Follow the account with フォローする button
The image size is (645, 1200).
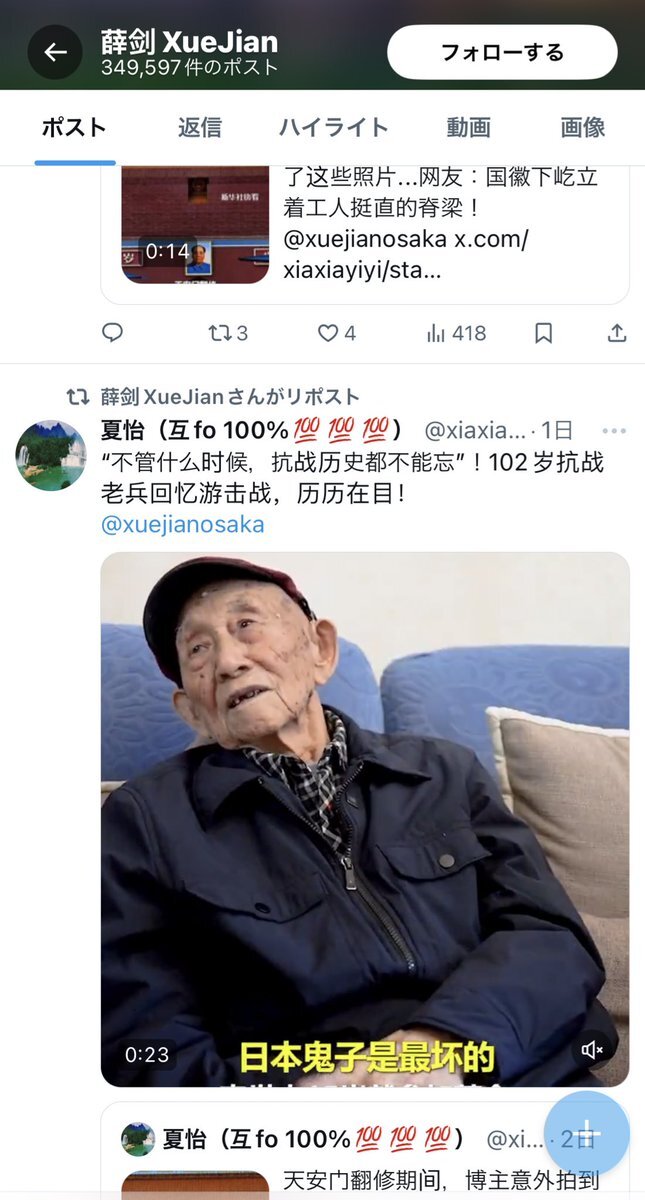tap(503, 52)
